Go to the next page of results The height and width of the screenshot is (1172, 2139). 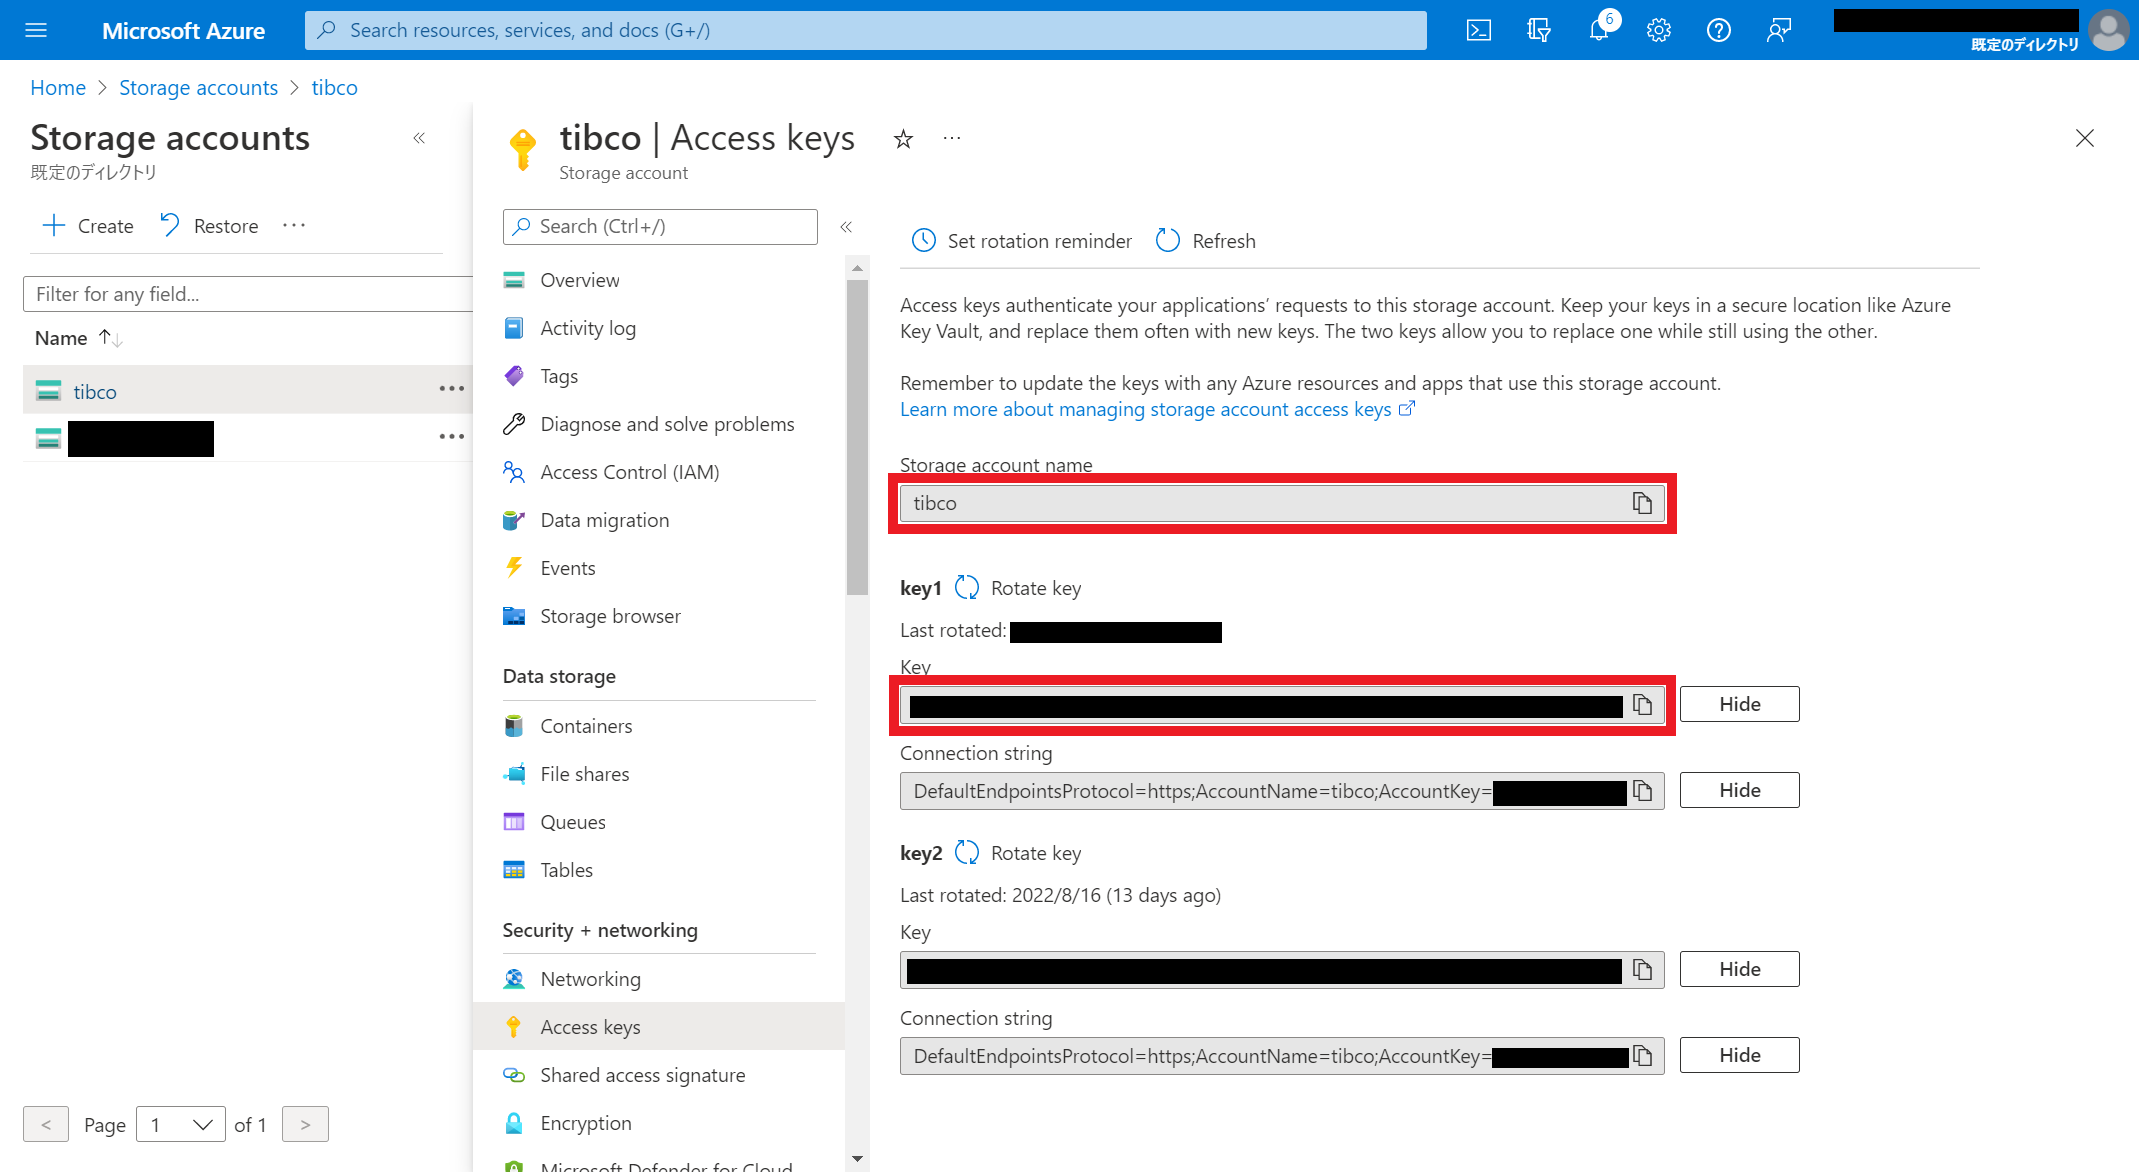(x=305, y=1125)
